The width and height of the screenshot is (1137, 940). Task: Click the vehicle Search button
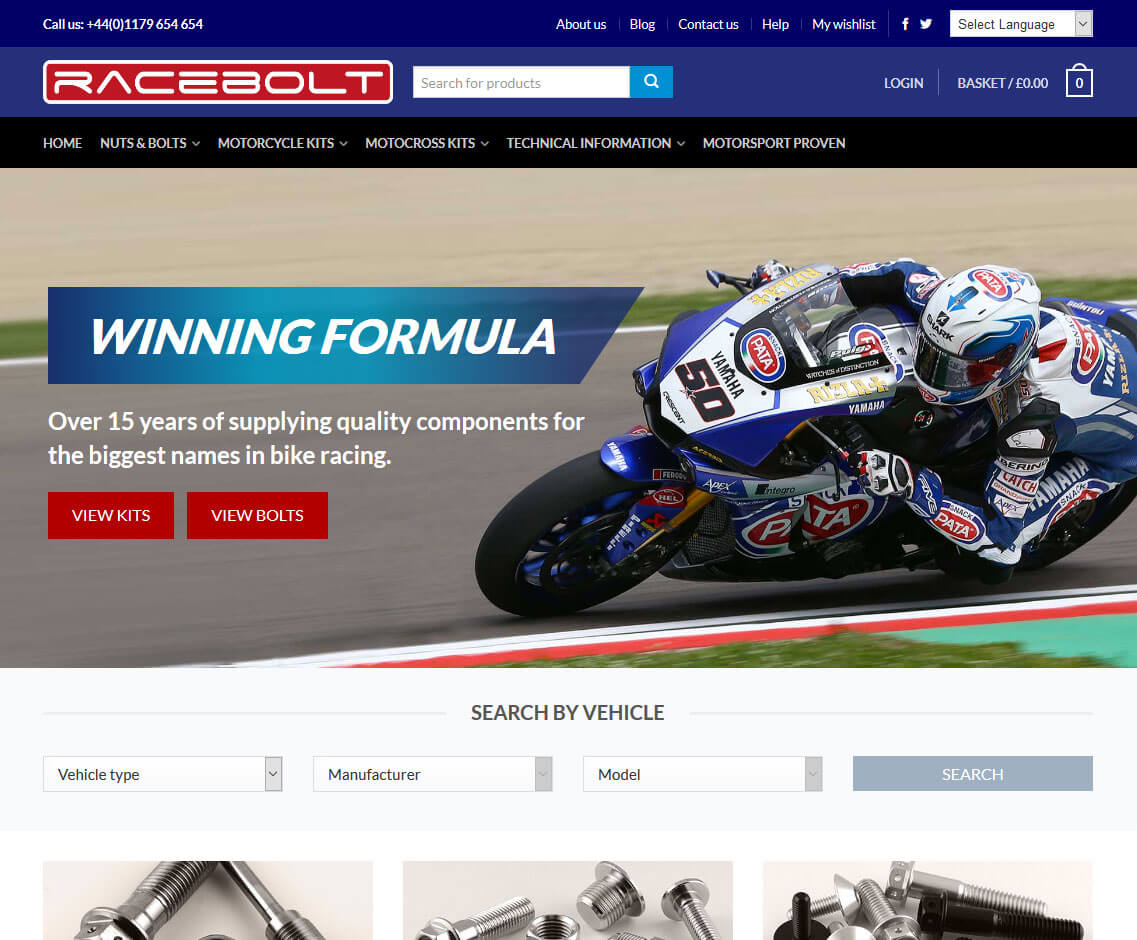[972, 774]
